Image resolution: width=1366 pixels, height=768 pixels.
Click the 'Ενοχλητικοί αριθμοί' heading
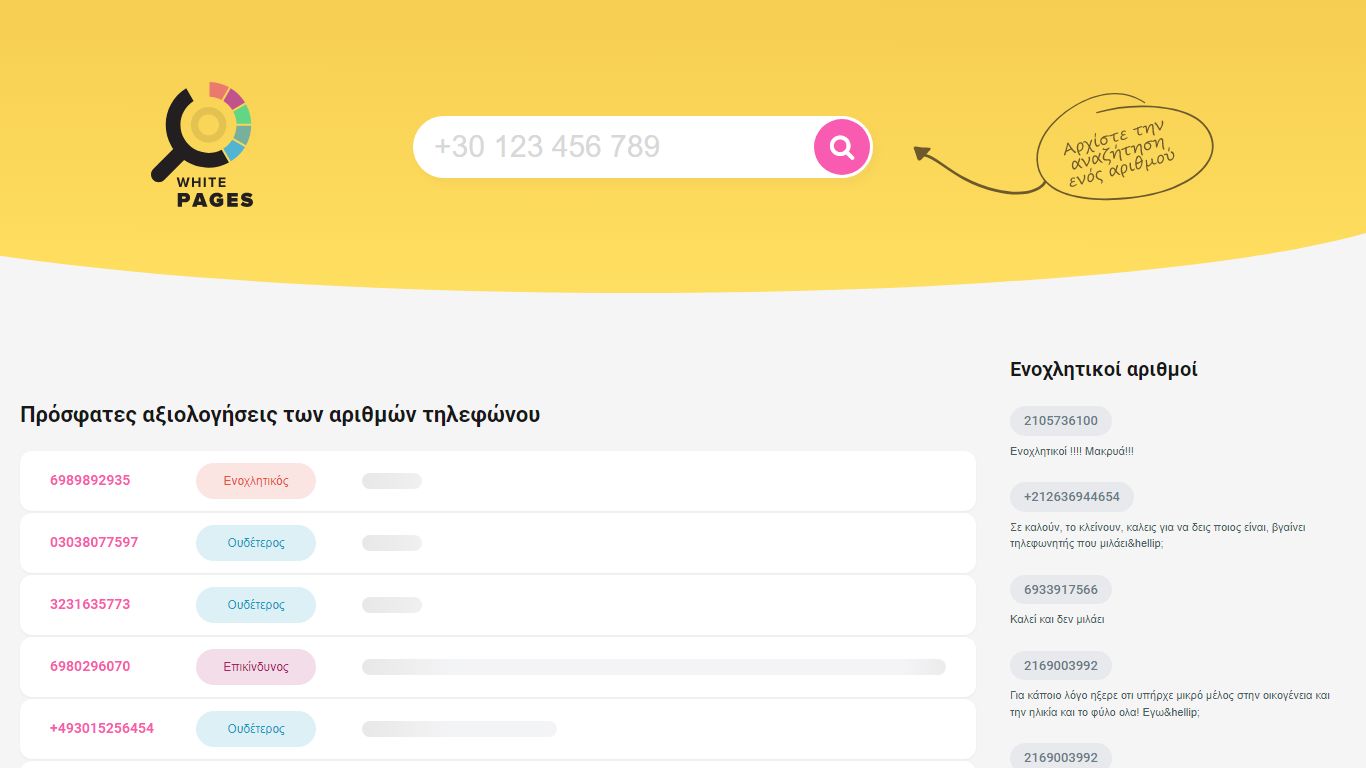(x=1104, y=369)
